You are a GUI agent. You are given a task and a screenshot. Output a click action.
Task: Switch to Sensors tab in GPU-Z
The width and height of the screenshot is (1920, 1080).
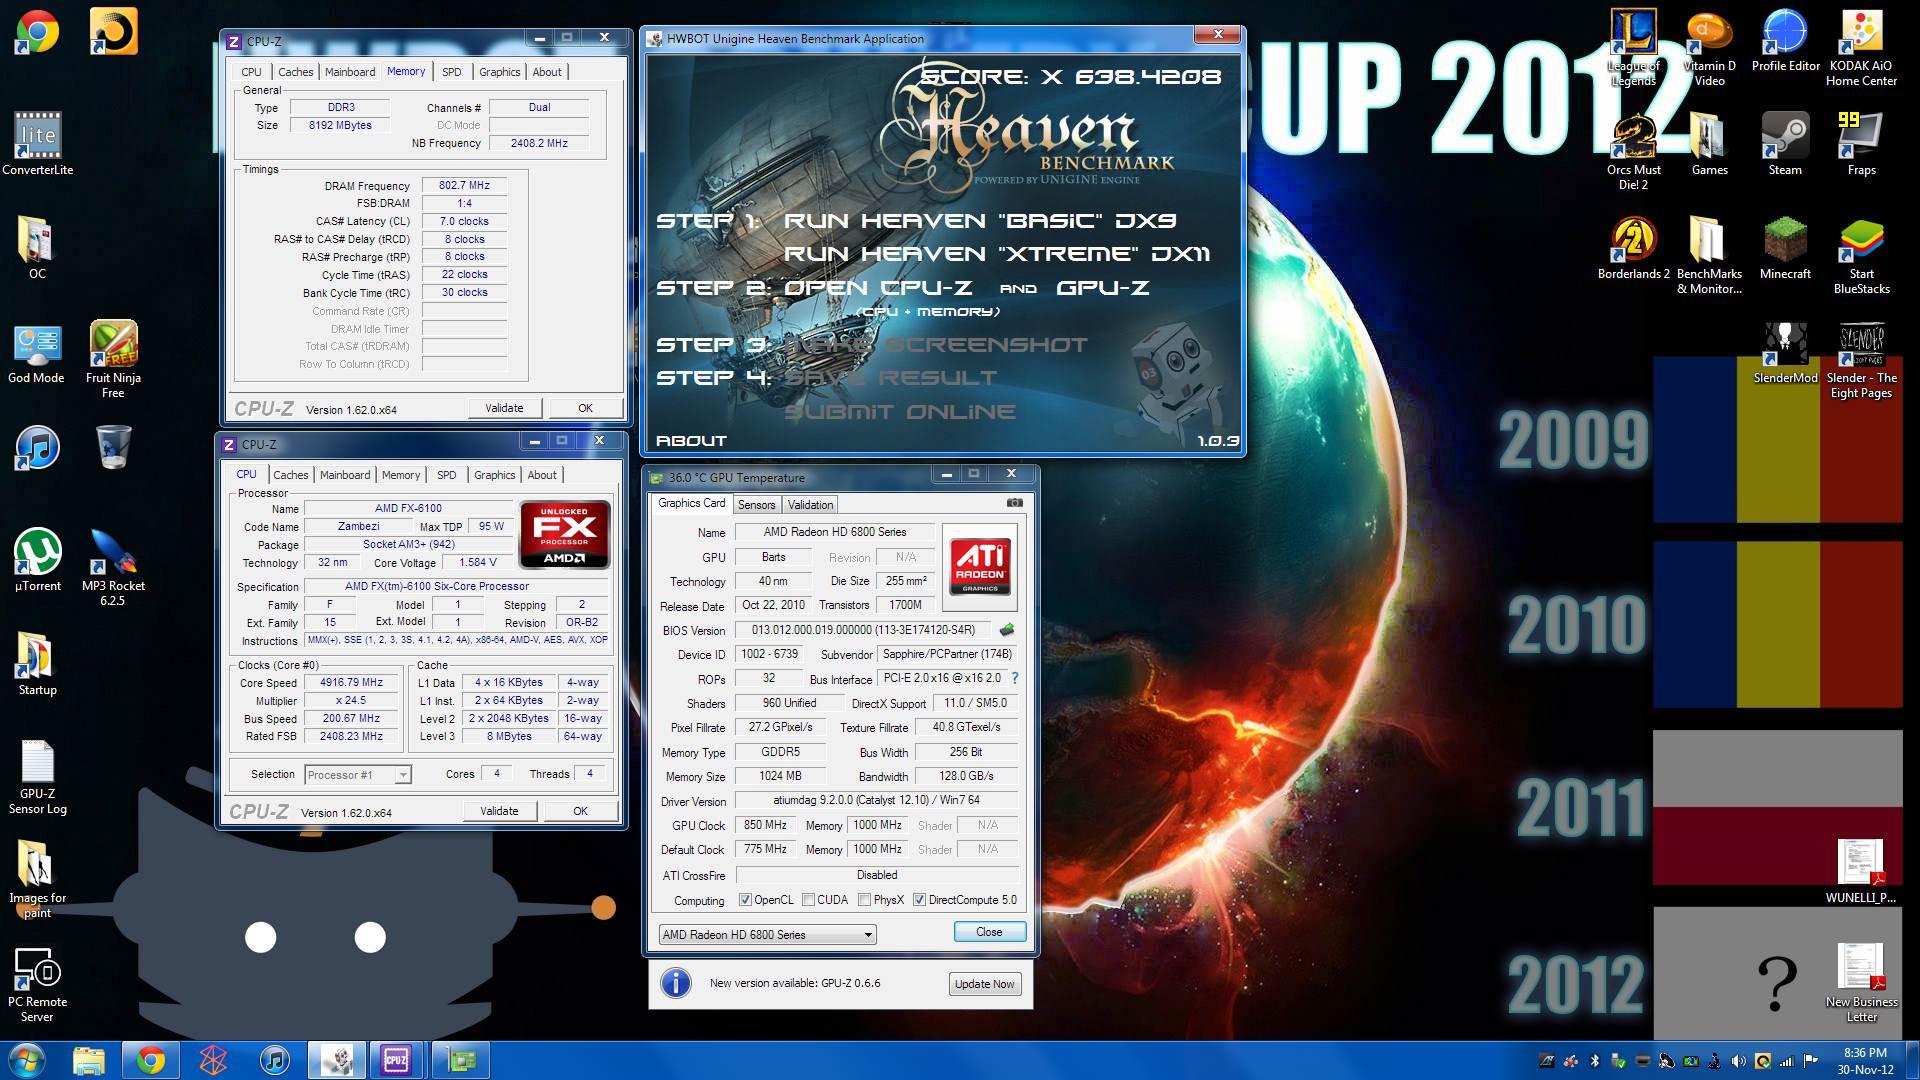[757, 505]
